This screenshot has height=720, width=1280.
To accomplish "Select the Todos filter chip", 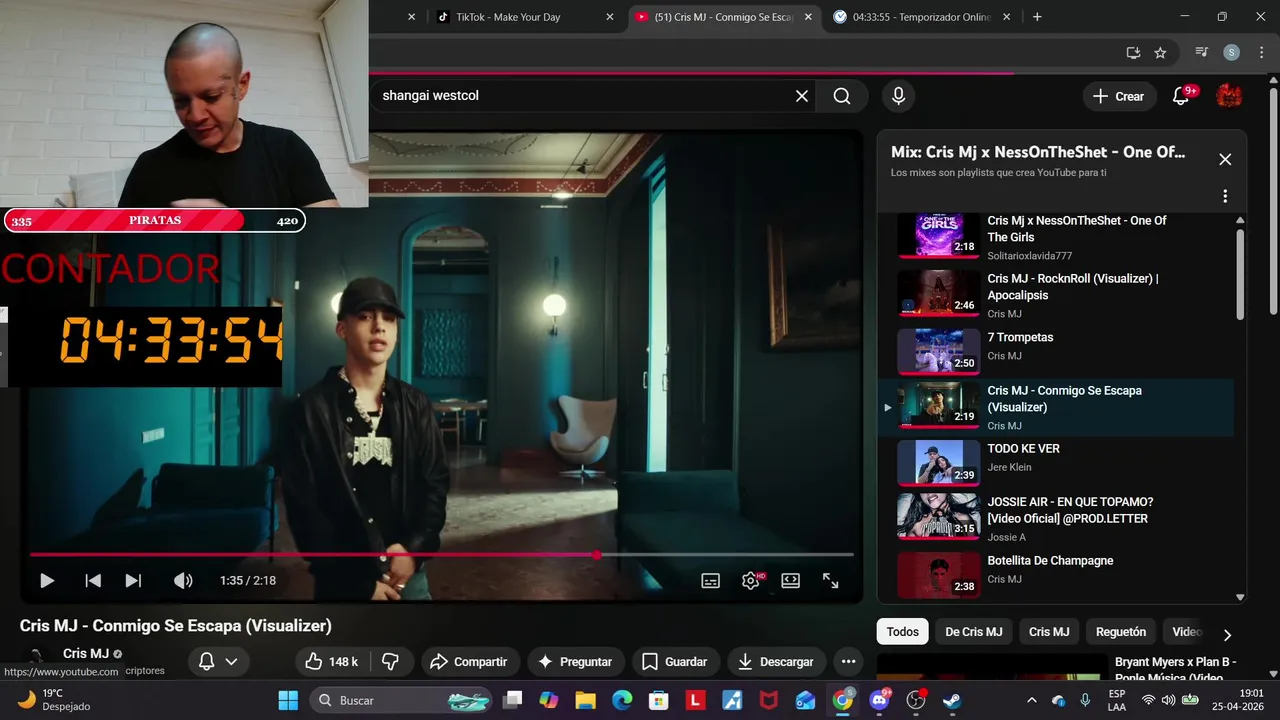I will click(902, 632).
